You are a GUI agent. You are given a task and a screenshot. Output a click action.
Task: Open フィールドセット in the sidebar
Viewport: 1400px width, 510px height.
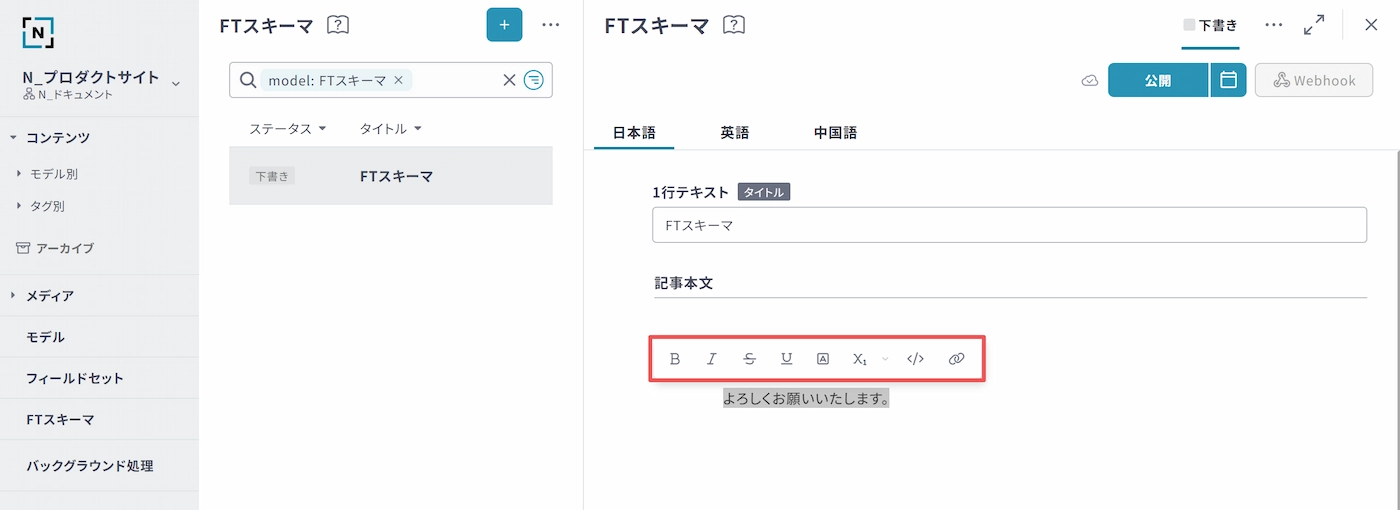pos(75,379)
